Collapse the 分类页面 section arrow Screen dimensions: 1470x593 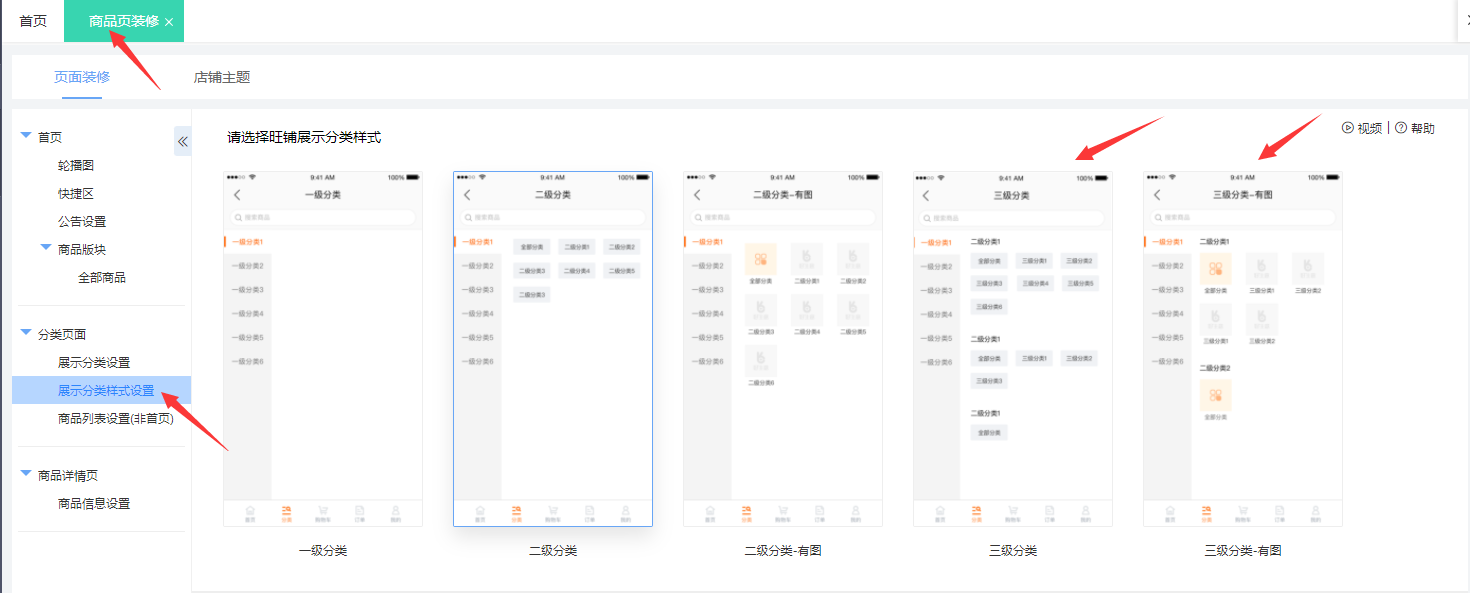(x=26, y=333)
